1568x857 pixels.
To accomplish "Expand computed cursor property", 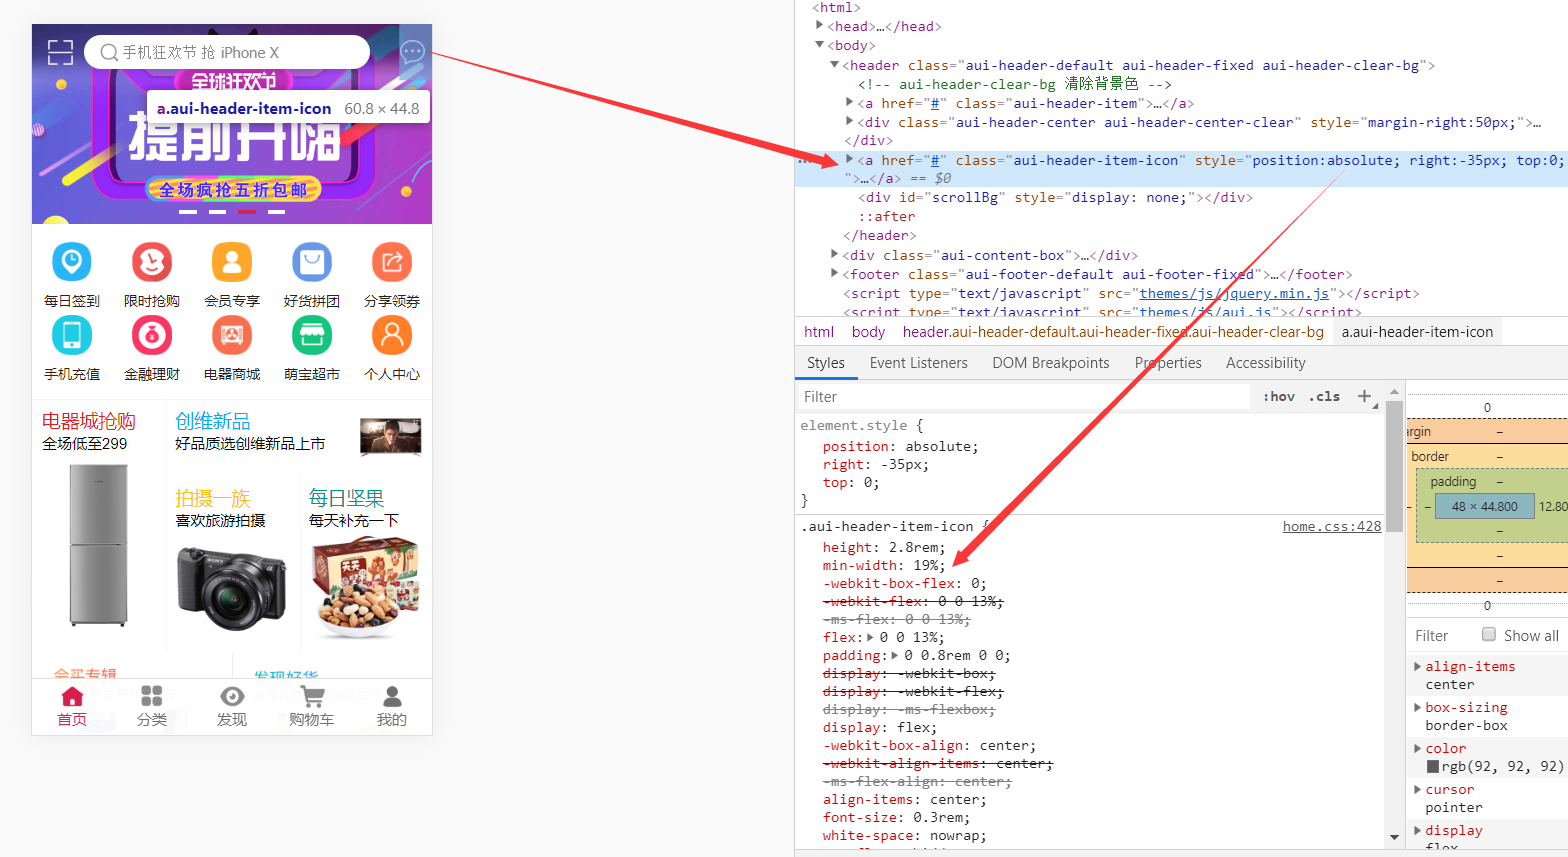I will click(1418, 789).
